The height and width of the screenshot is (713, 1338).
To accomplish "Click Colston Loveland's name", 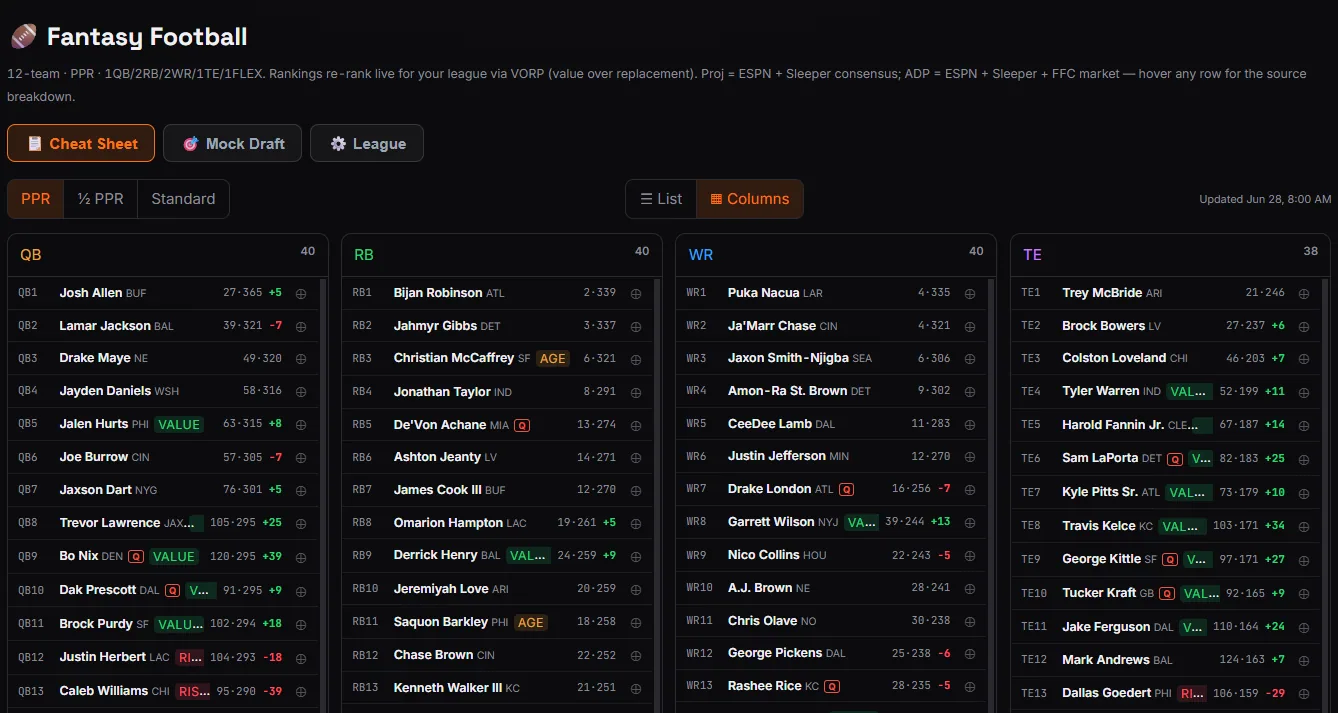I will 1114,358.
